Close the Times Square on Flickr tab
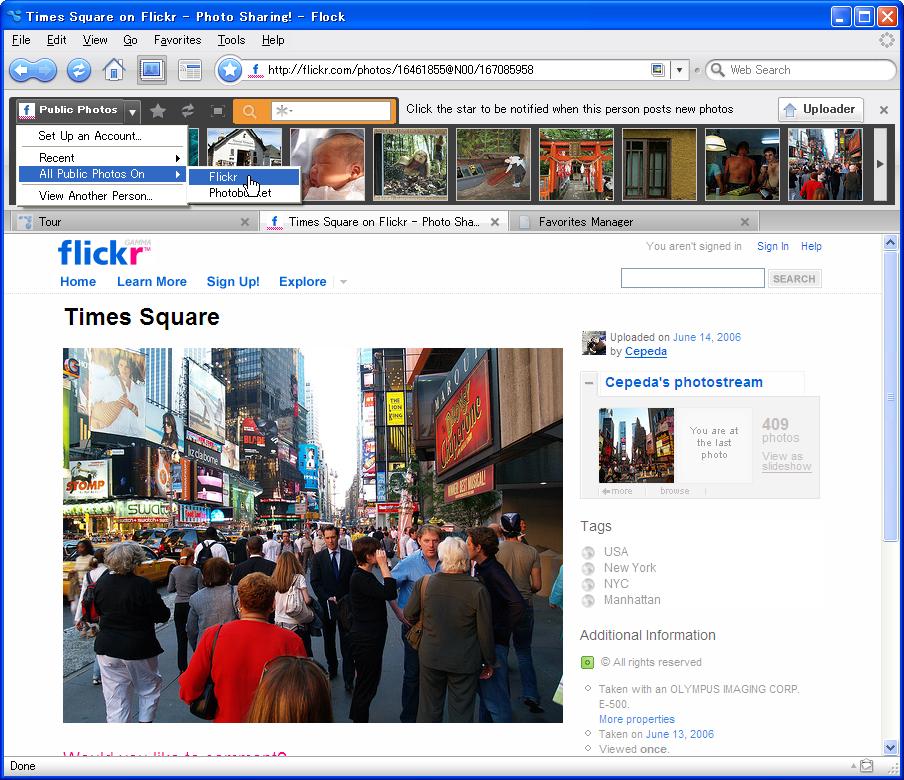This screenshot has width=904, height=780. pos(495,222)
